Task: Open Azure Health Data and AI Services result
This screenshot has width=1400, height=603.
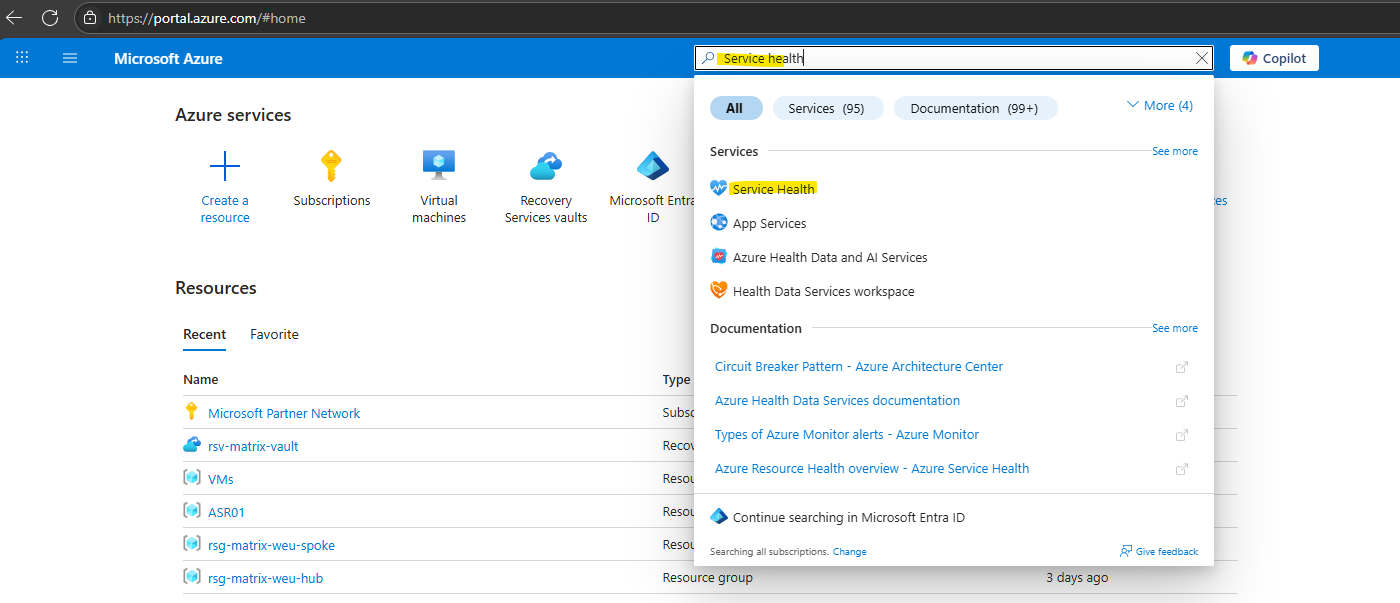Action: pyautogui.click(x=830, y=257)
